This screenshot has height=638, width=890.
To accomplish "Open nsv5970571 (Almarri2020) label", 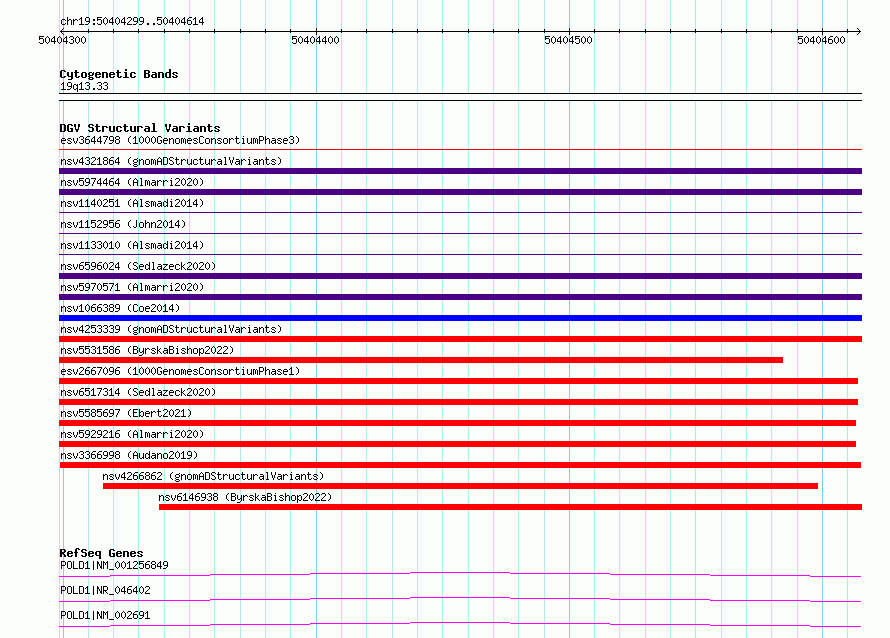I will click(132, 287).
